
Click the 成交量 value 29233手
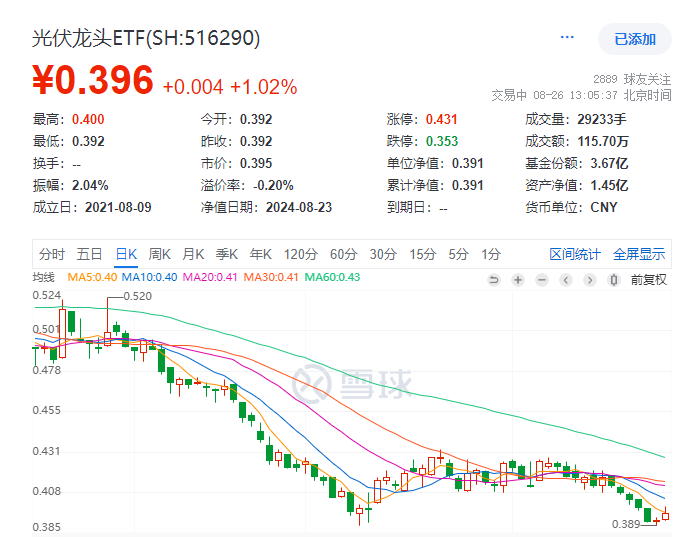602,119
